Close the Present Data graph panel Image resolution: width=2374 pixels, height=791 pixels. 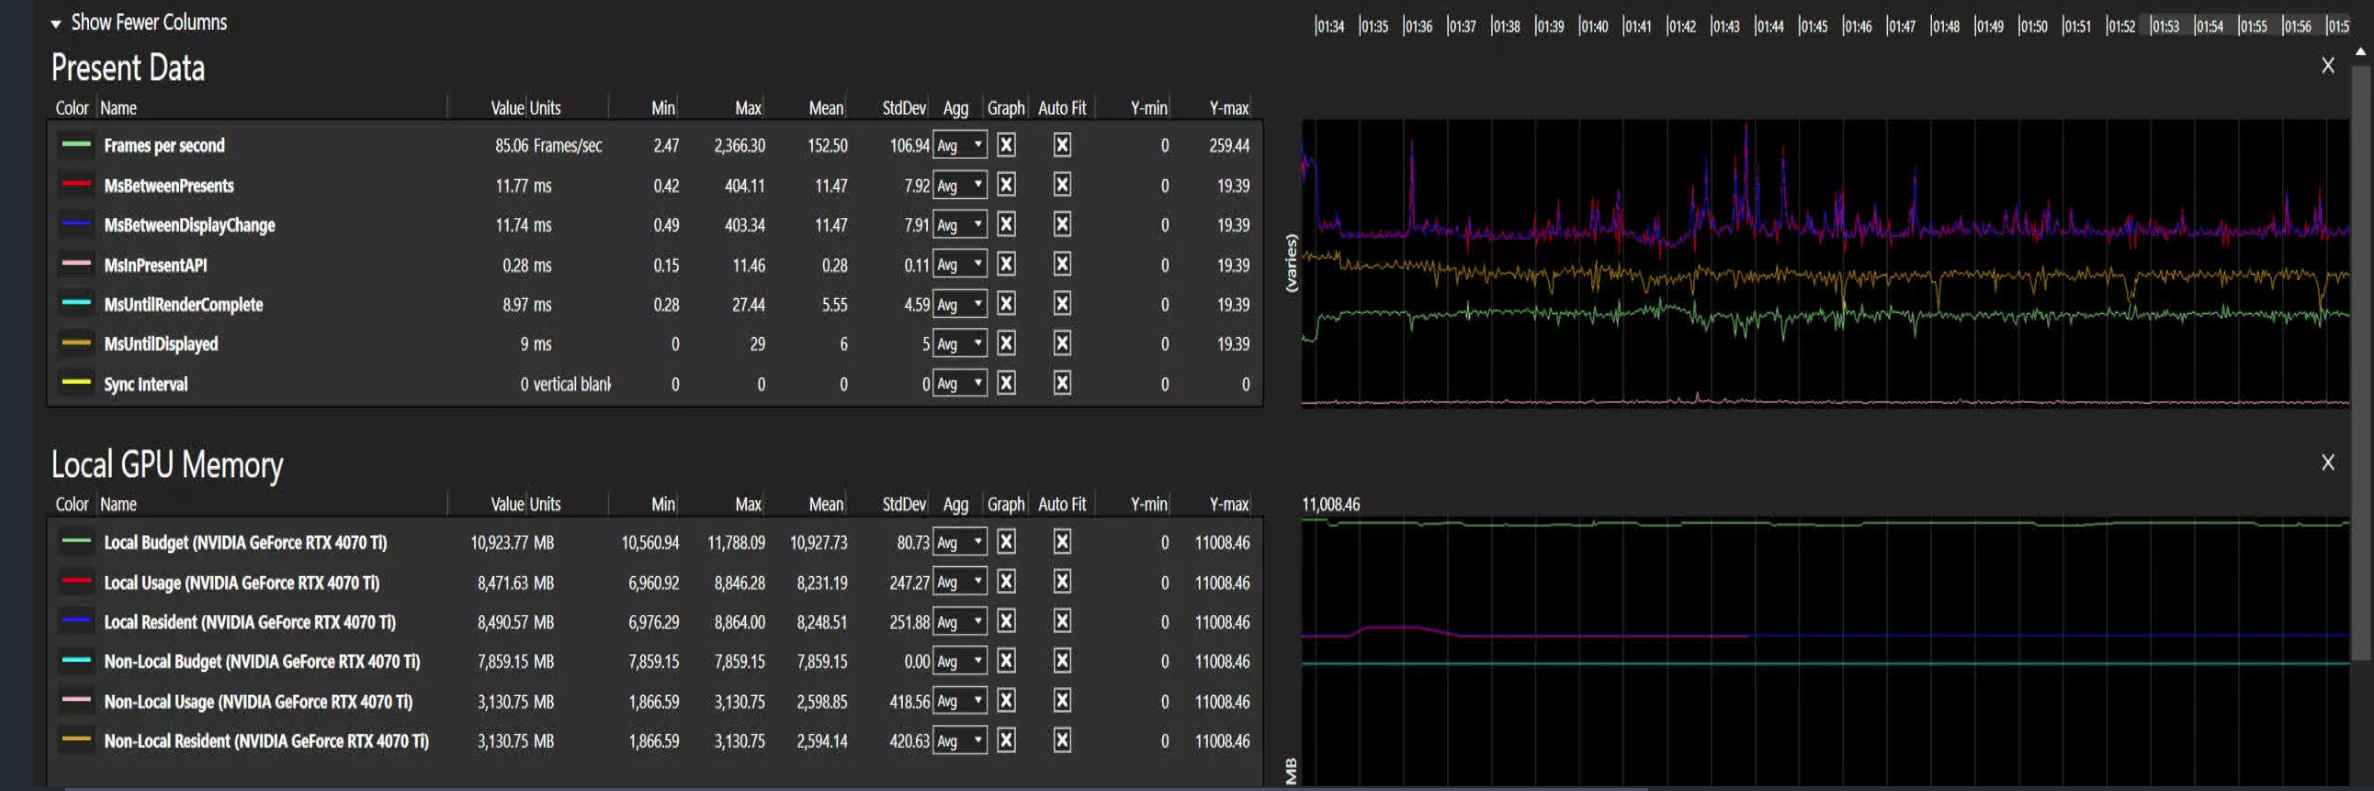click(x=2328, y=65)
